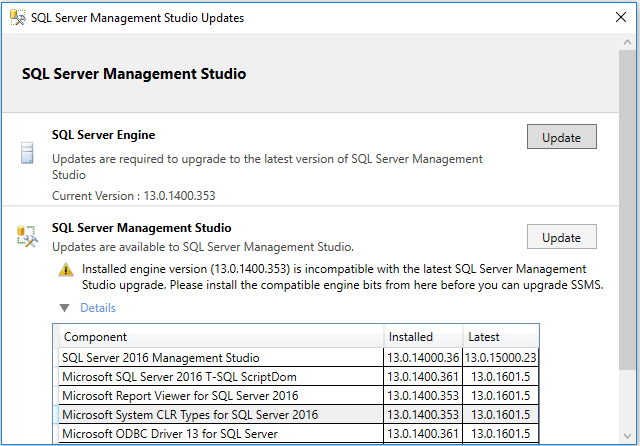Collapse the Details disclosure triangle

(x=65, y=308)
